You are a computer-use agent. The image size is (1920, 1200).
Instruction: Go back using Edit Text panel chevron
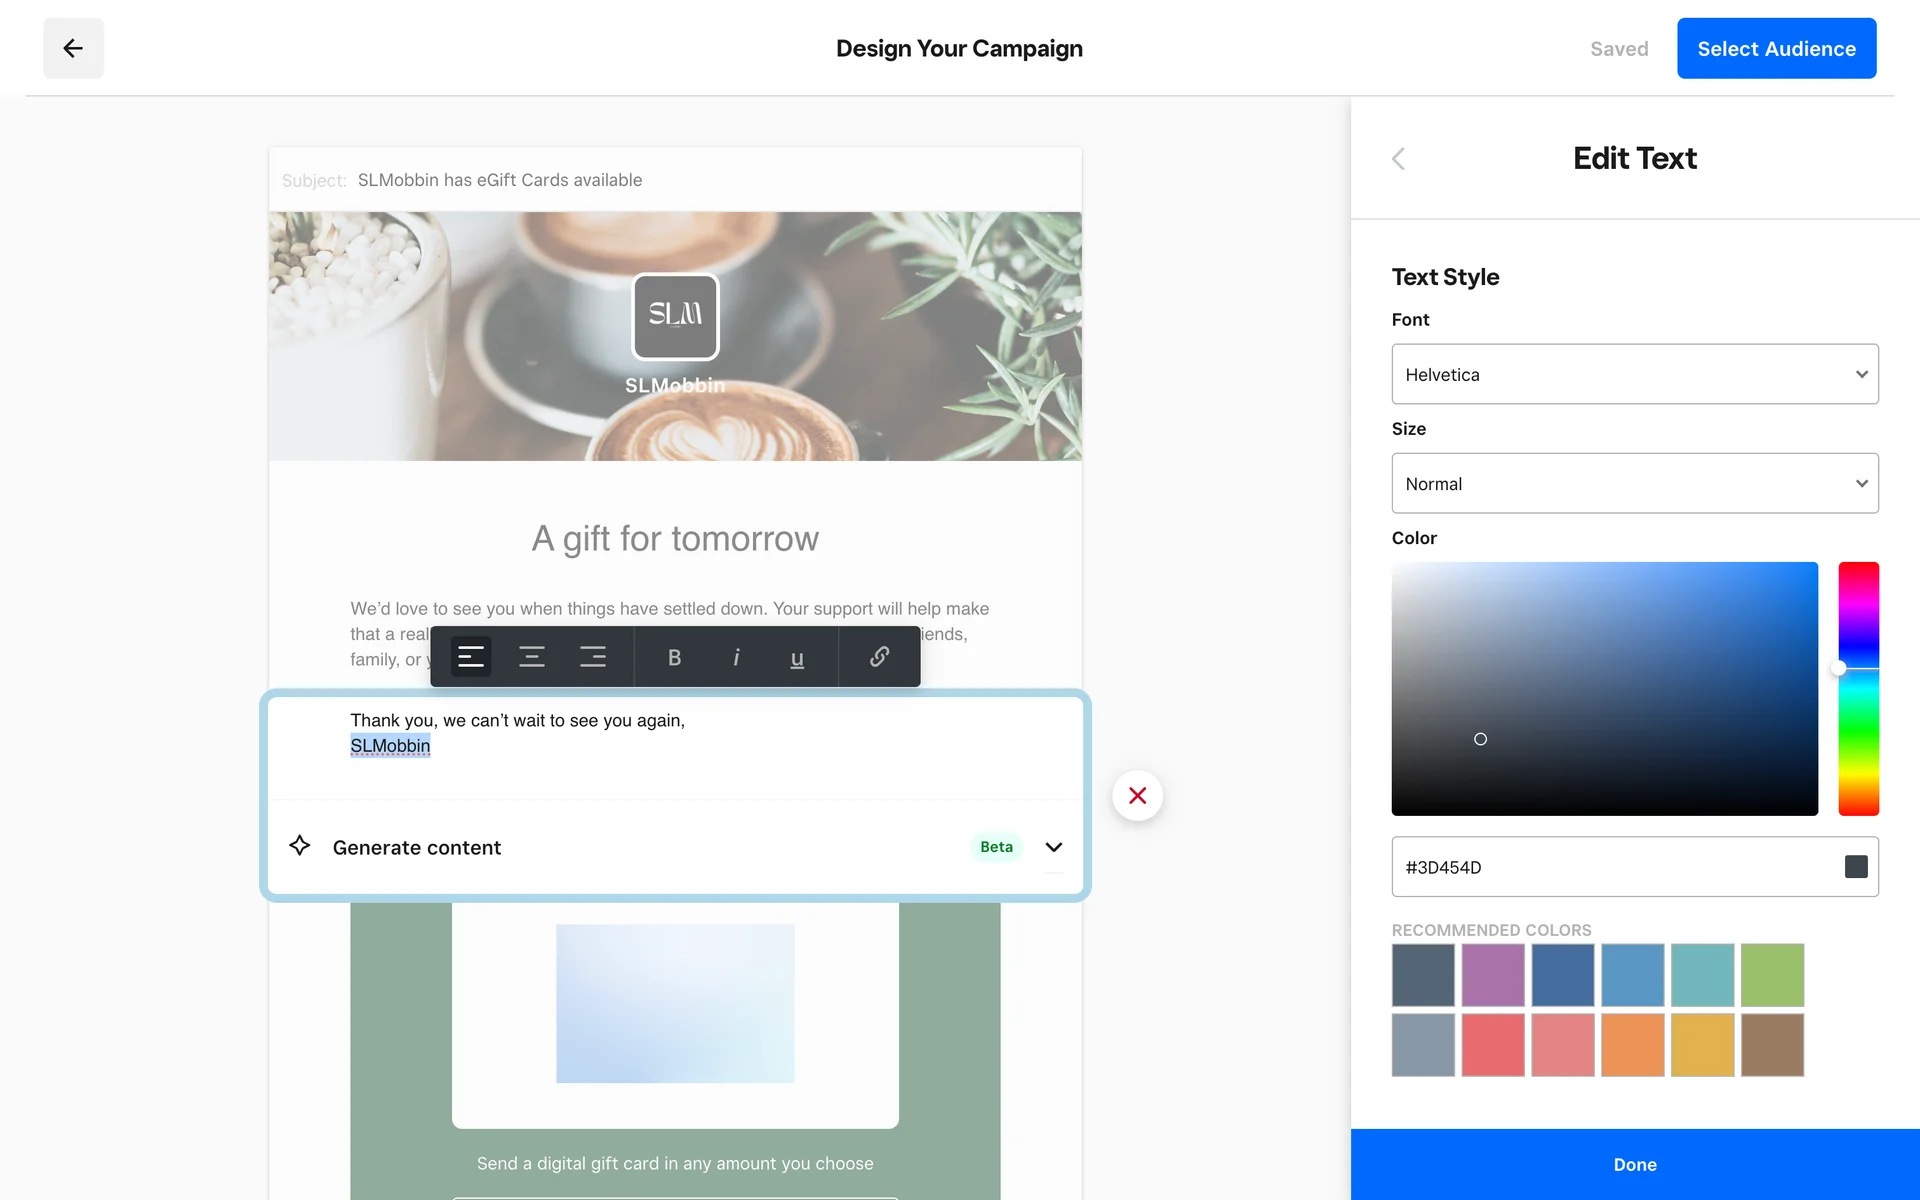(1399, 158)
